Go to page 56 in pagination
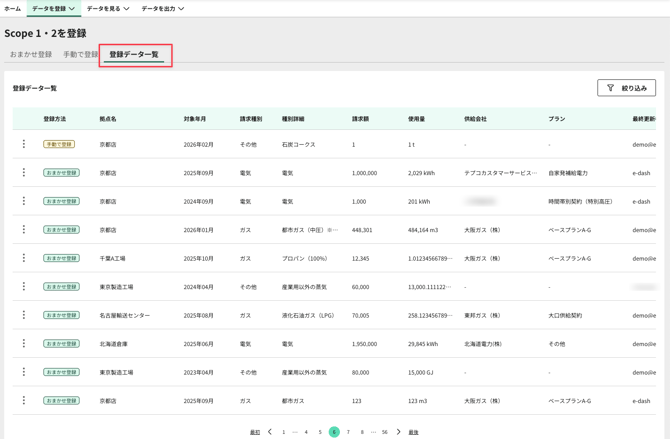The height and width of the screenshot is (439, 670). 384,432
